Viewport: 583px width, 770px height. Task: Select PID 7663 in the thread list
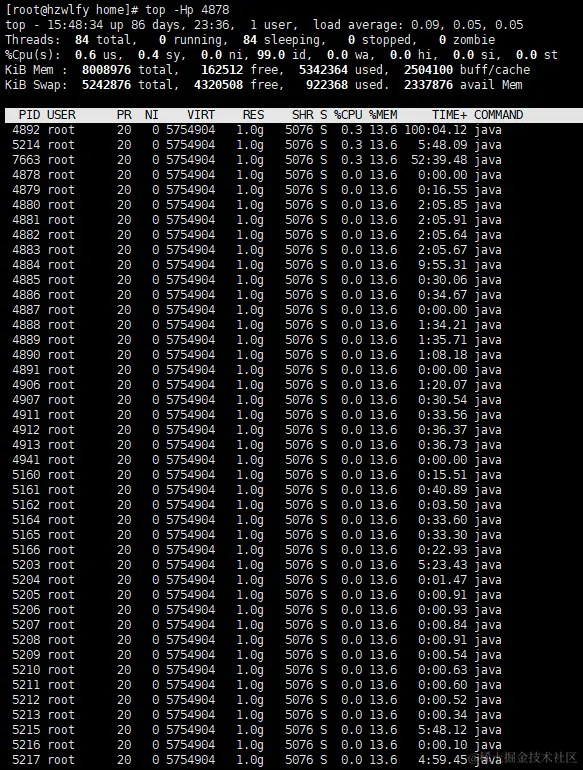coord(26,160)
